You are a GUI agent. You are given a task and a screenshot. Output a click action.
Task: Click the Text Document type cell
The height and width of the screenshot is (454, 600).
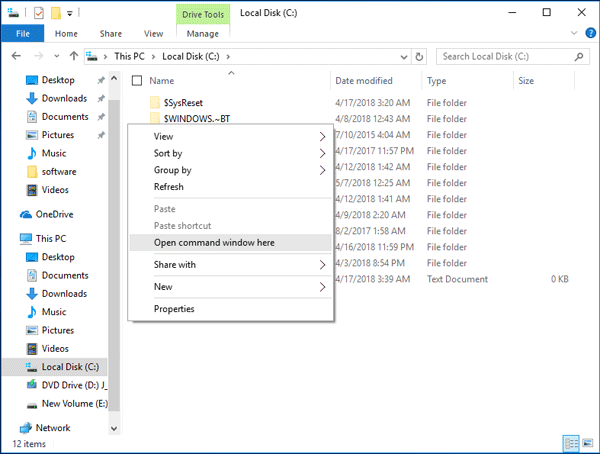pos(457,279)
